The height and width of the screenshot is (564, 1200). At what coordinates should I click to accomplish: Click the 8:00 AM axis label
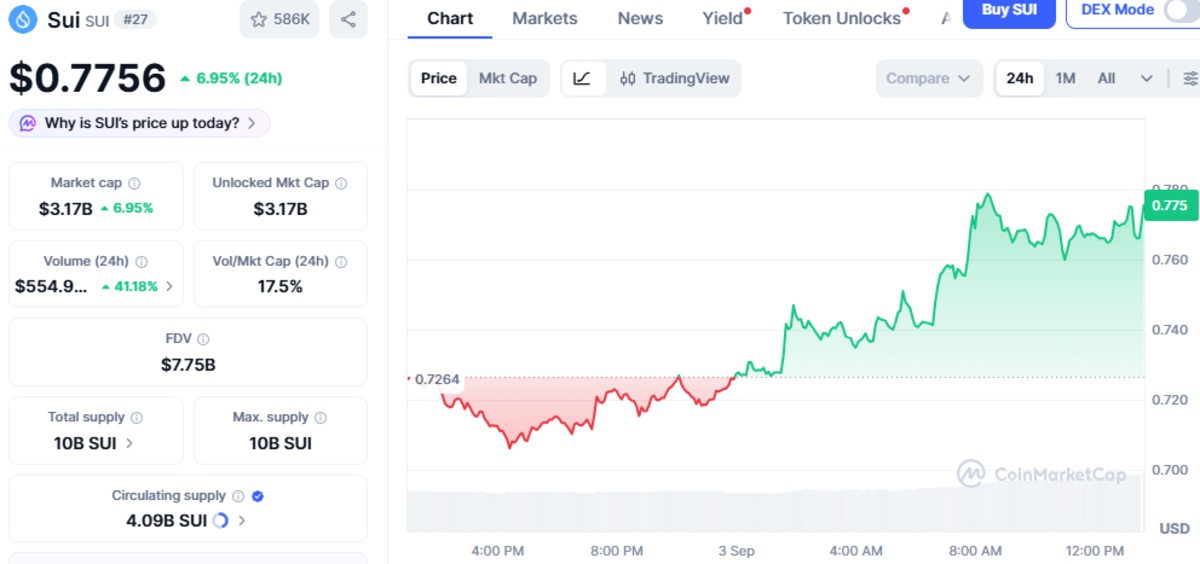(x=975, y=551)
